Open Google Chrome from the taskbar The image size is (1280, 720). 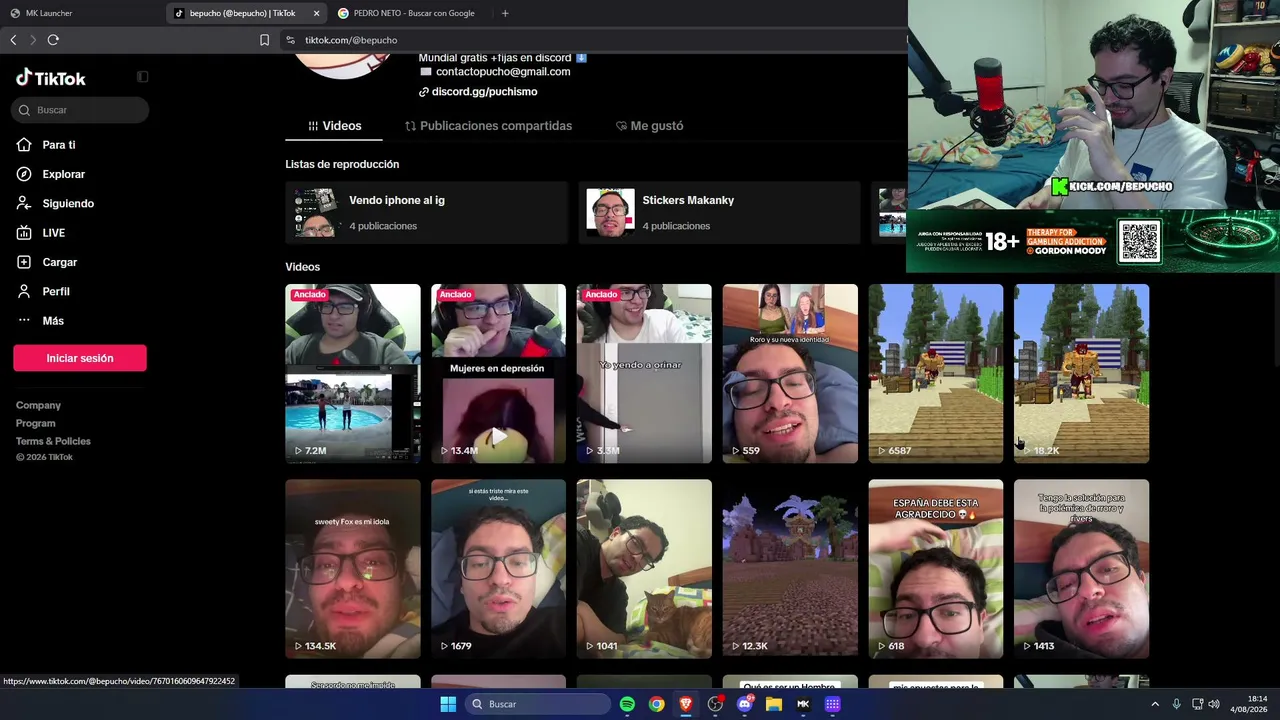pos(656,704)
